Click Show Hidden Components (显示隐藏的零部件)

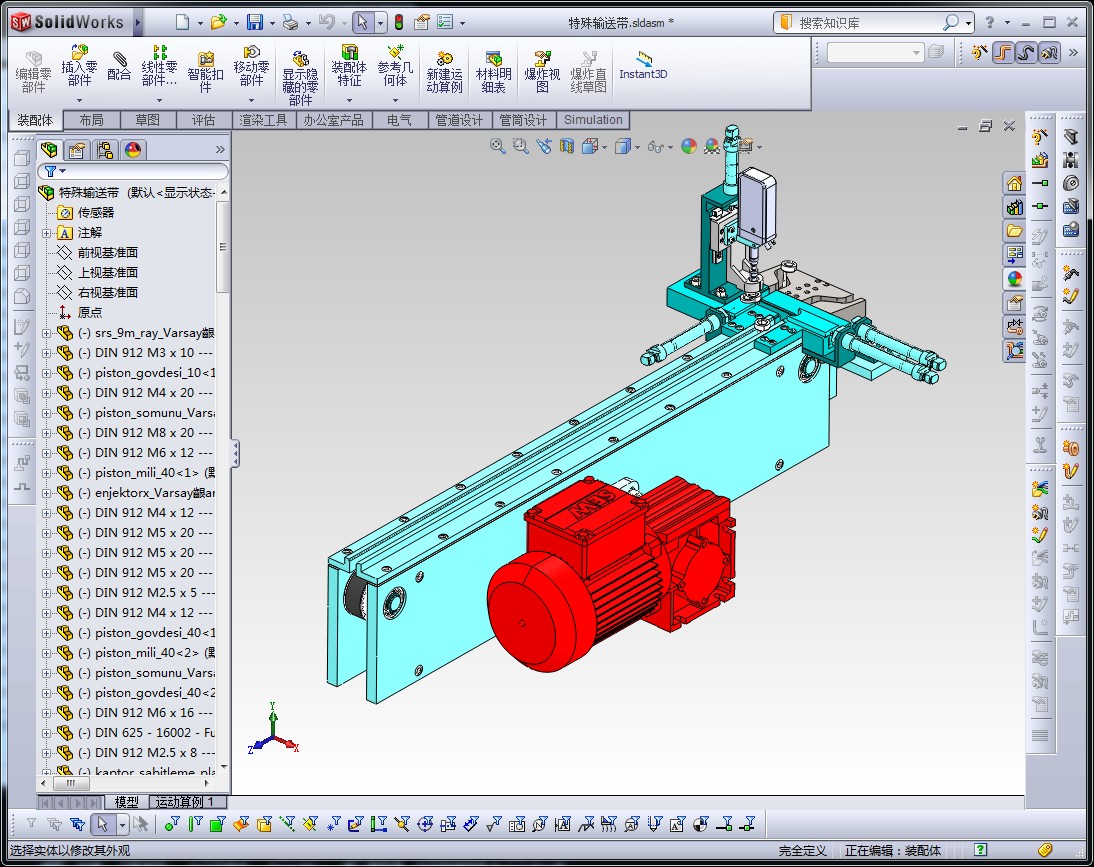[300, 77]
